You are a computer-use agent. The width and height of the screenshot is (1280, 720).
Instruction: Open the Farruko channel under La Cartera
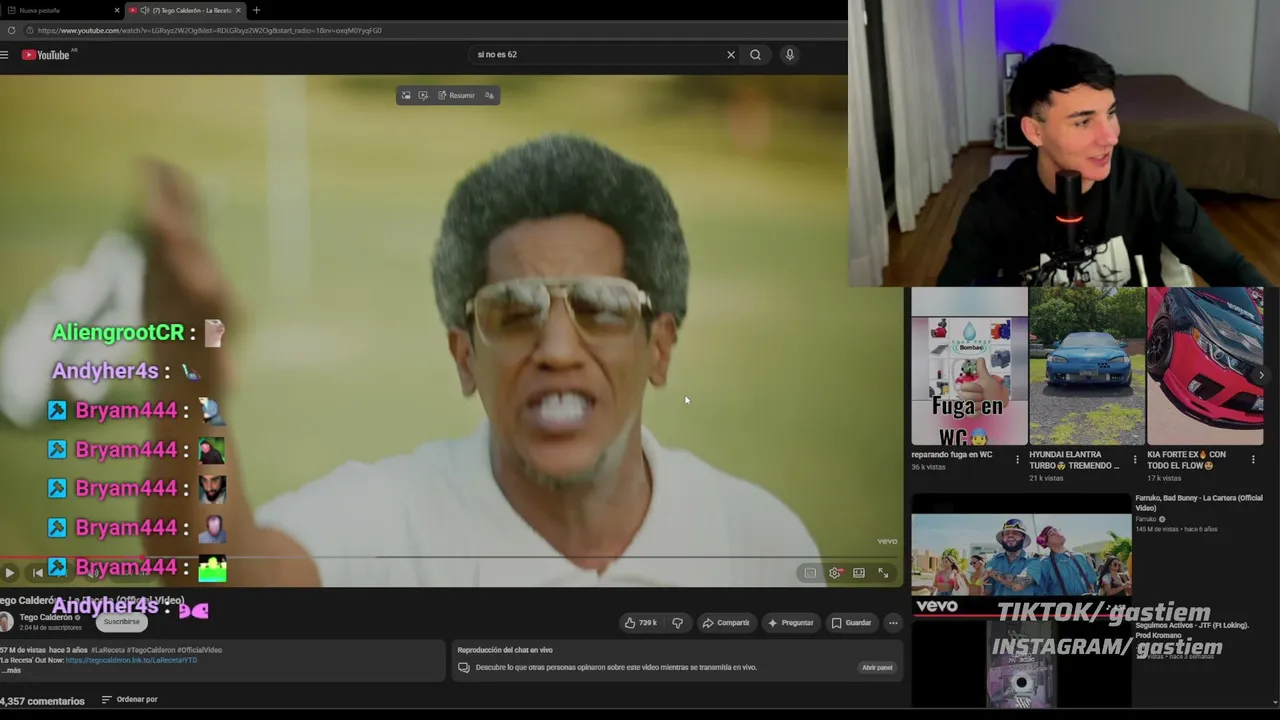(1146, 519)
